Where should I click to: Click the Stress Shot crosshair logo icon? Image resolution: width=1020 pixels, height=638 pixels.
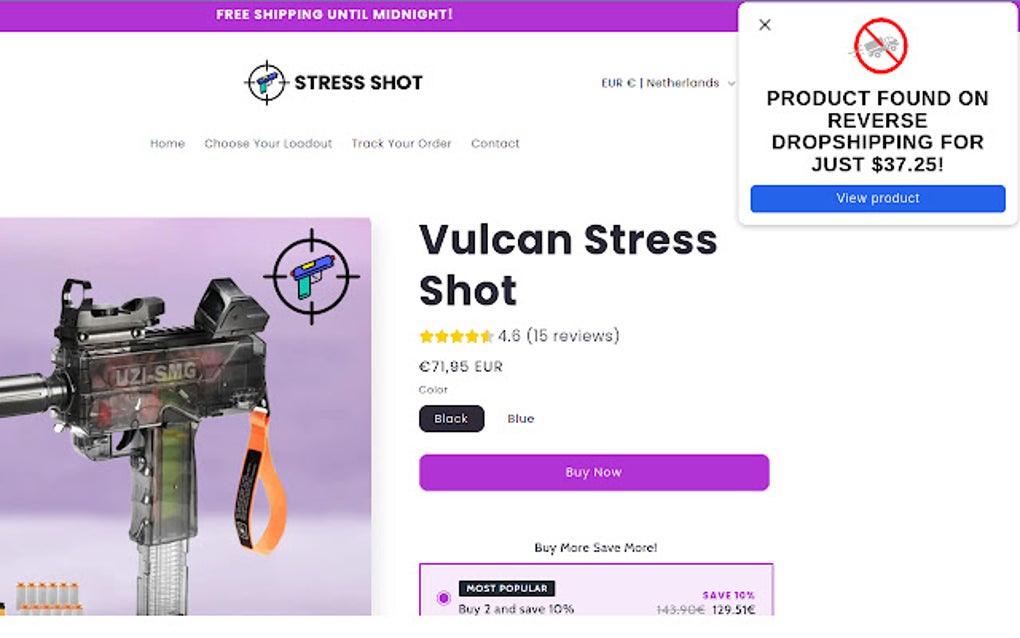(266, 83)
